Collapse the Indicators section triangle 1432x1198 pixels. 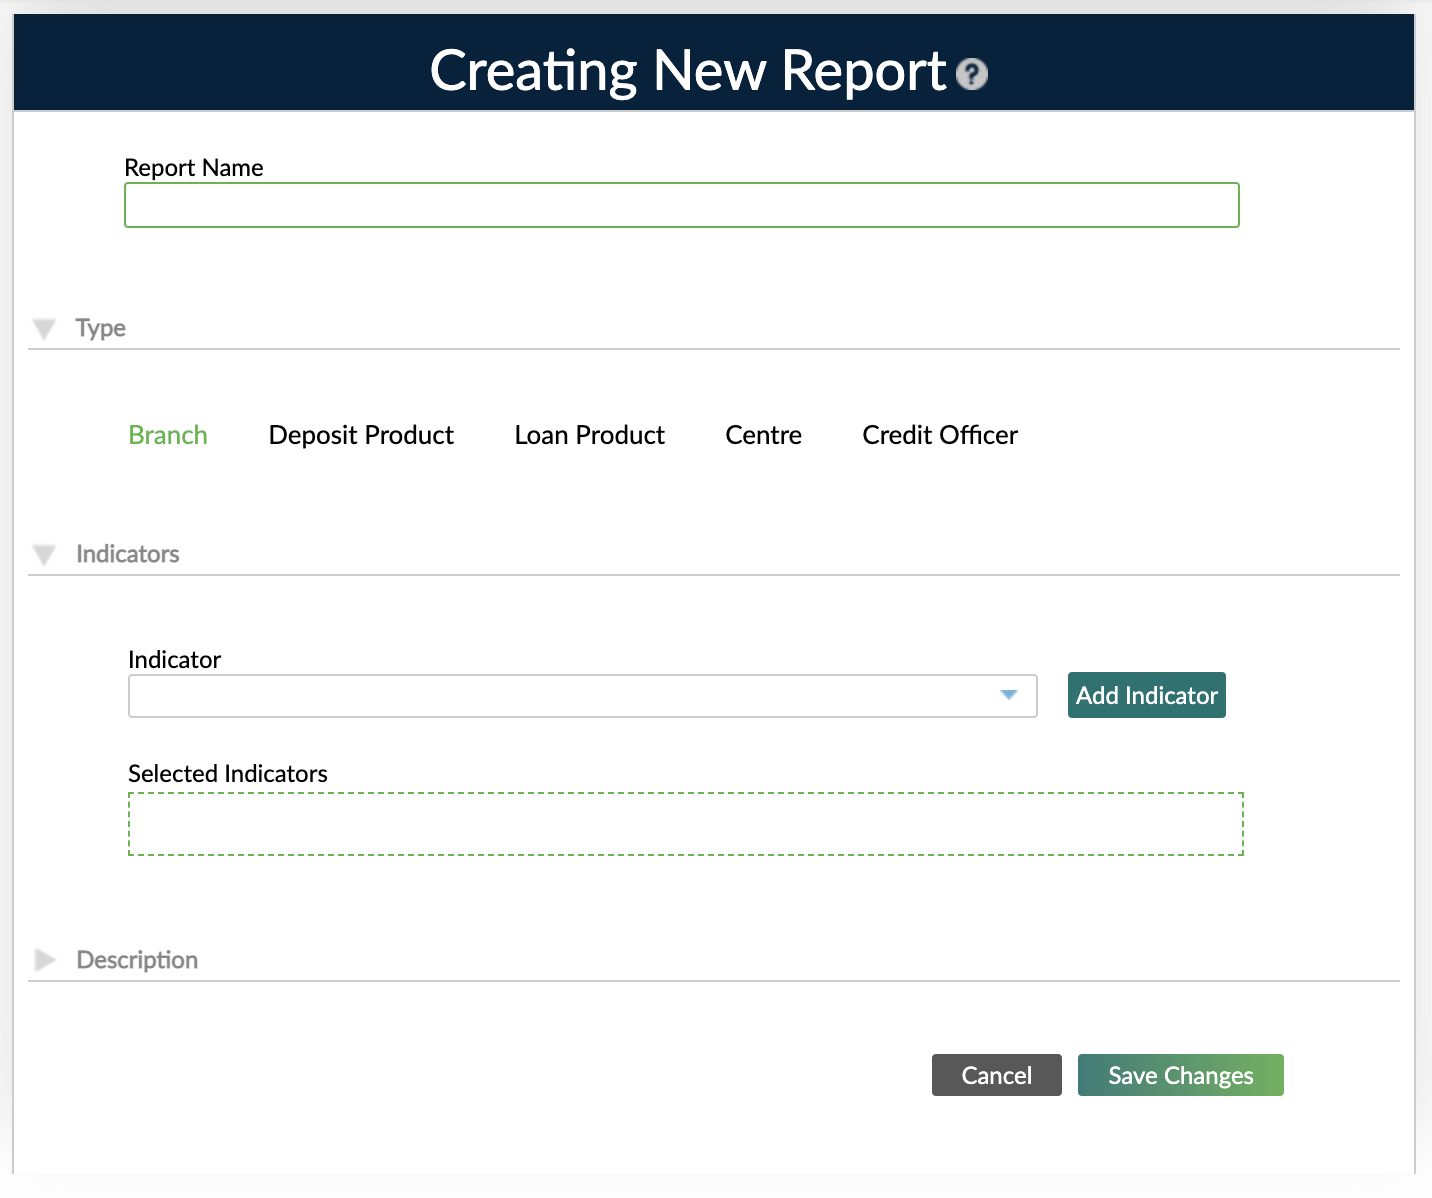pos(44,554)
